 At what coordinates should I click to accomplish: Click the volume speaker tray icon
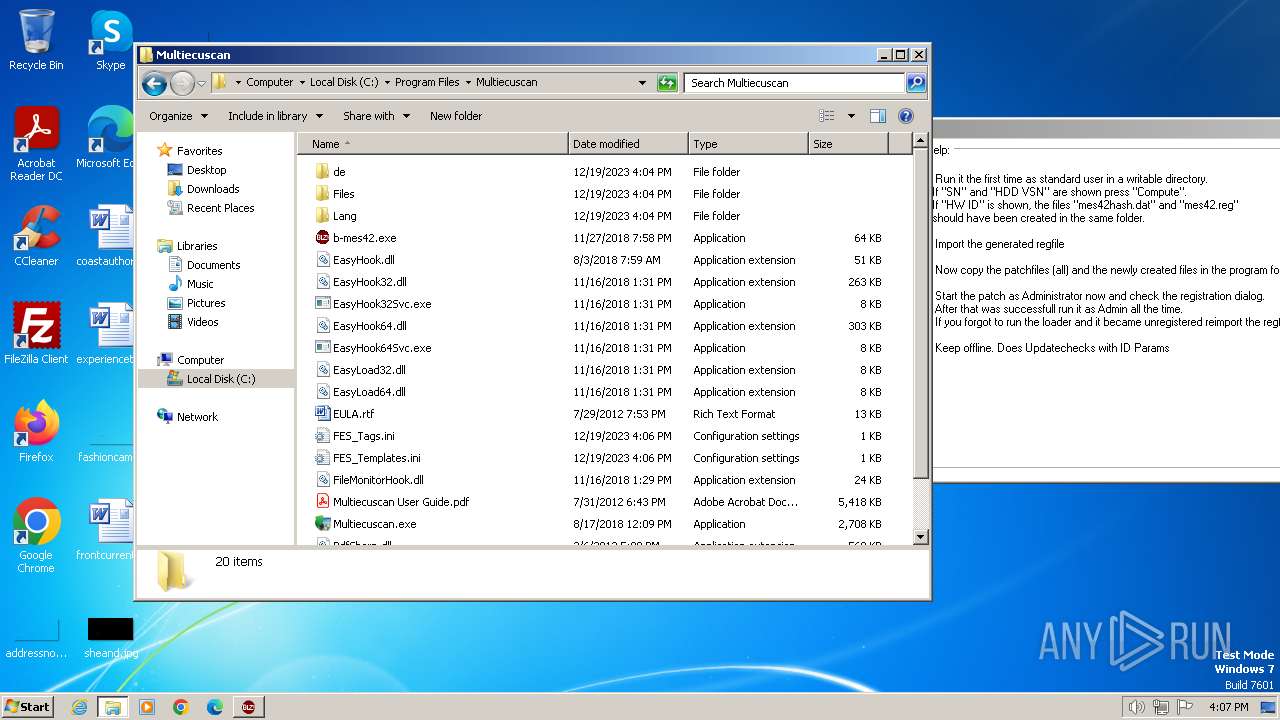coord(1136,707)
